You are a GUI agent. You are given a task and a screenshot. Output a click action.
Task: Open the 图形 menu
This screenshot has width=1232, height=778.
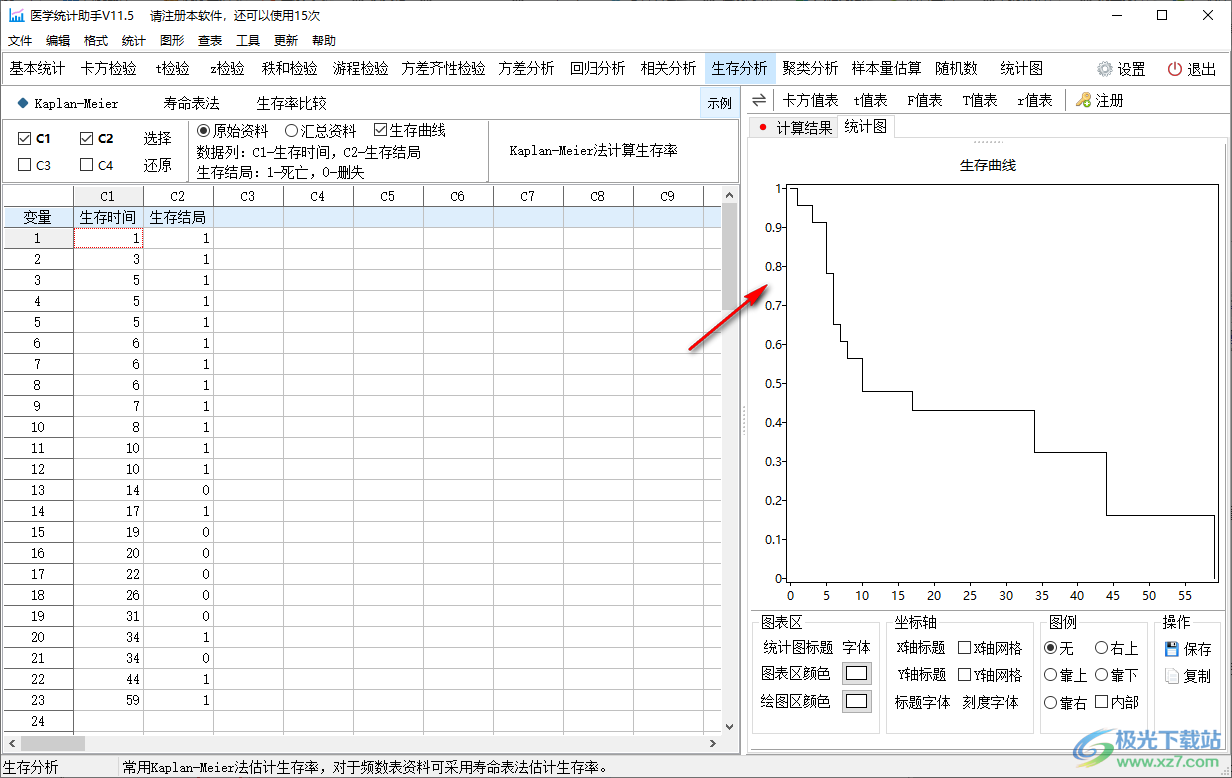(x=172, y=41)
